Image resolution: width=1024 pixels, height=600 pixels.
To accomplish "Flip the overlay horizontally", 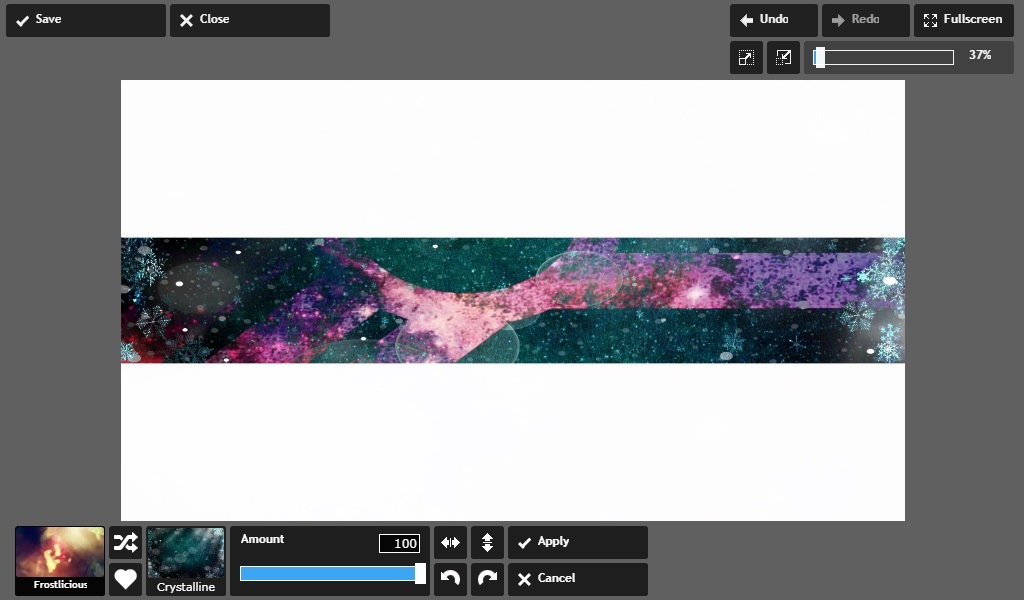I will click(451, 543).
